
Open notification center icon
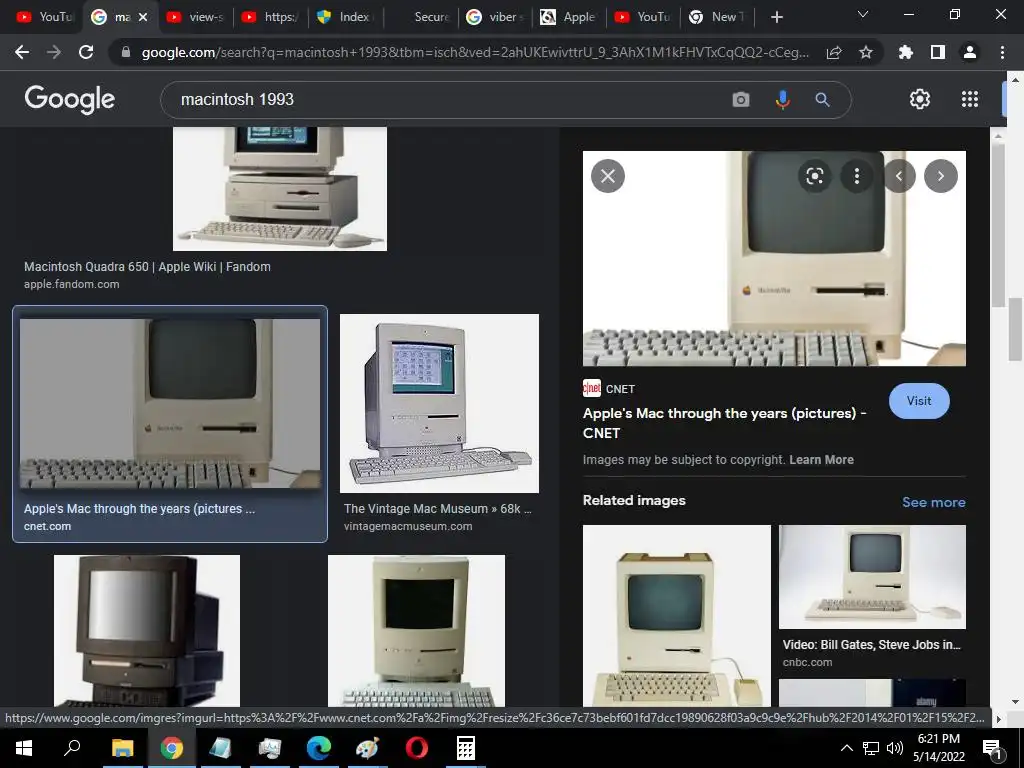click(x=992, y=749)
